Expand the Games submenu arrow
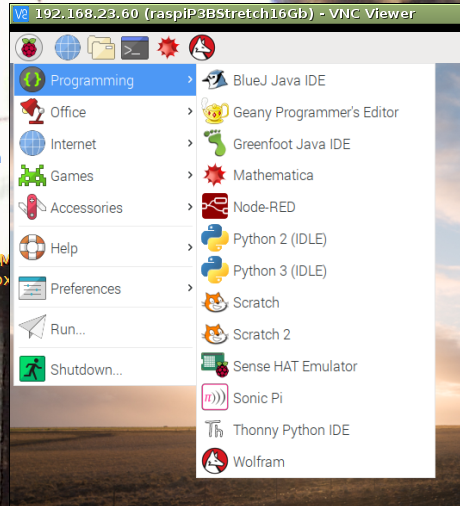The image size is (460, 506). (x=190, y=175)
